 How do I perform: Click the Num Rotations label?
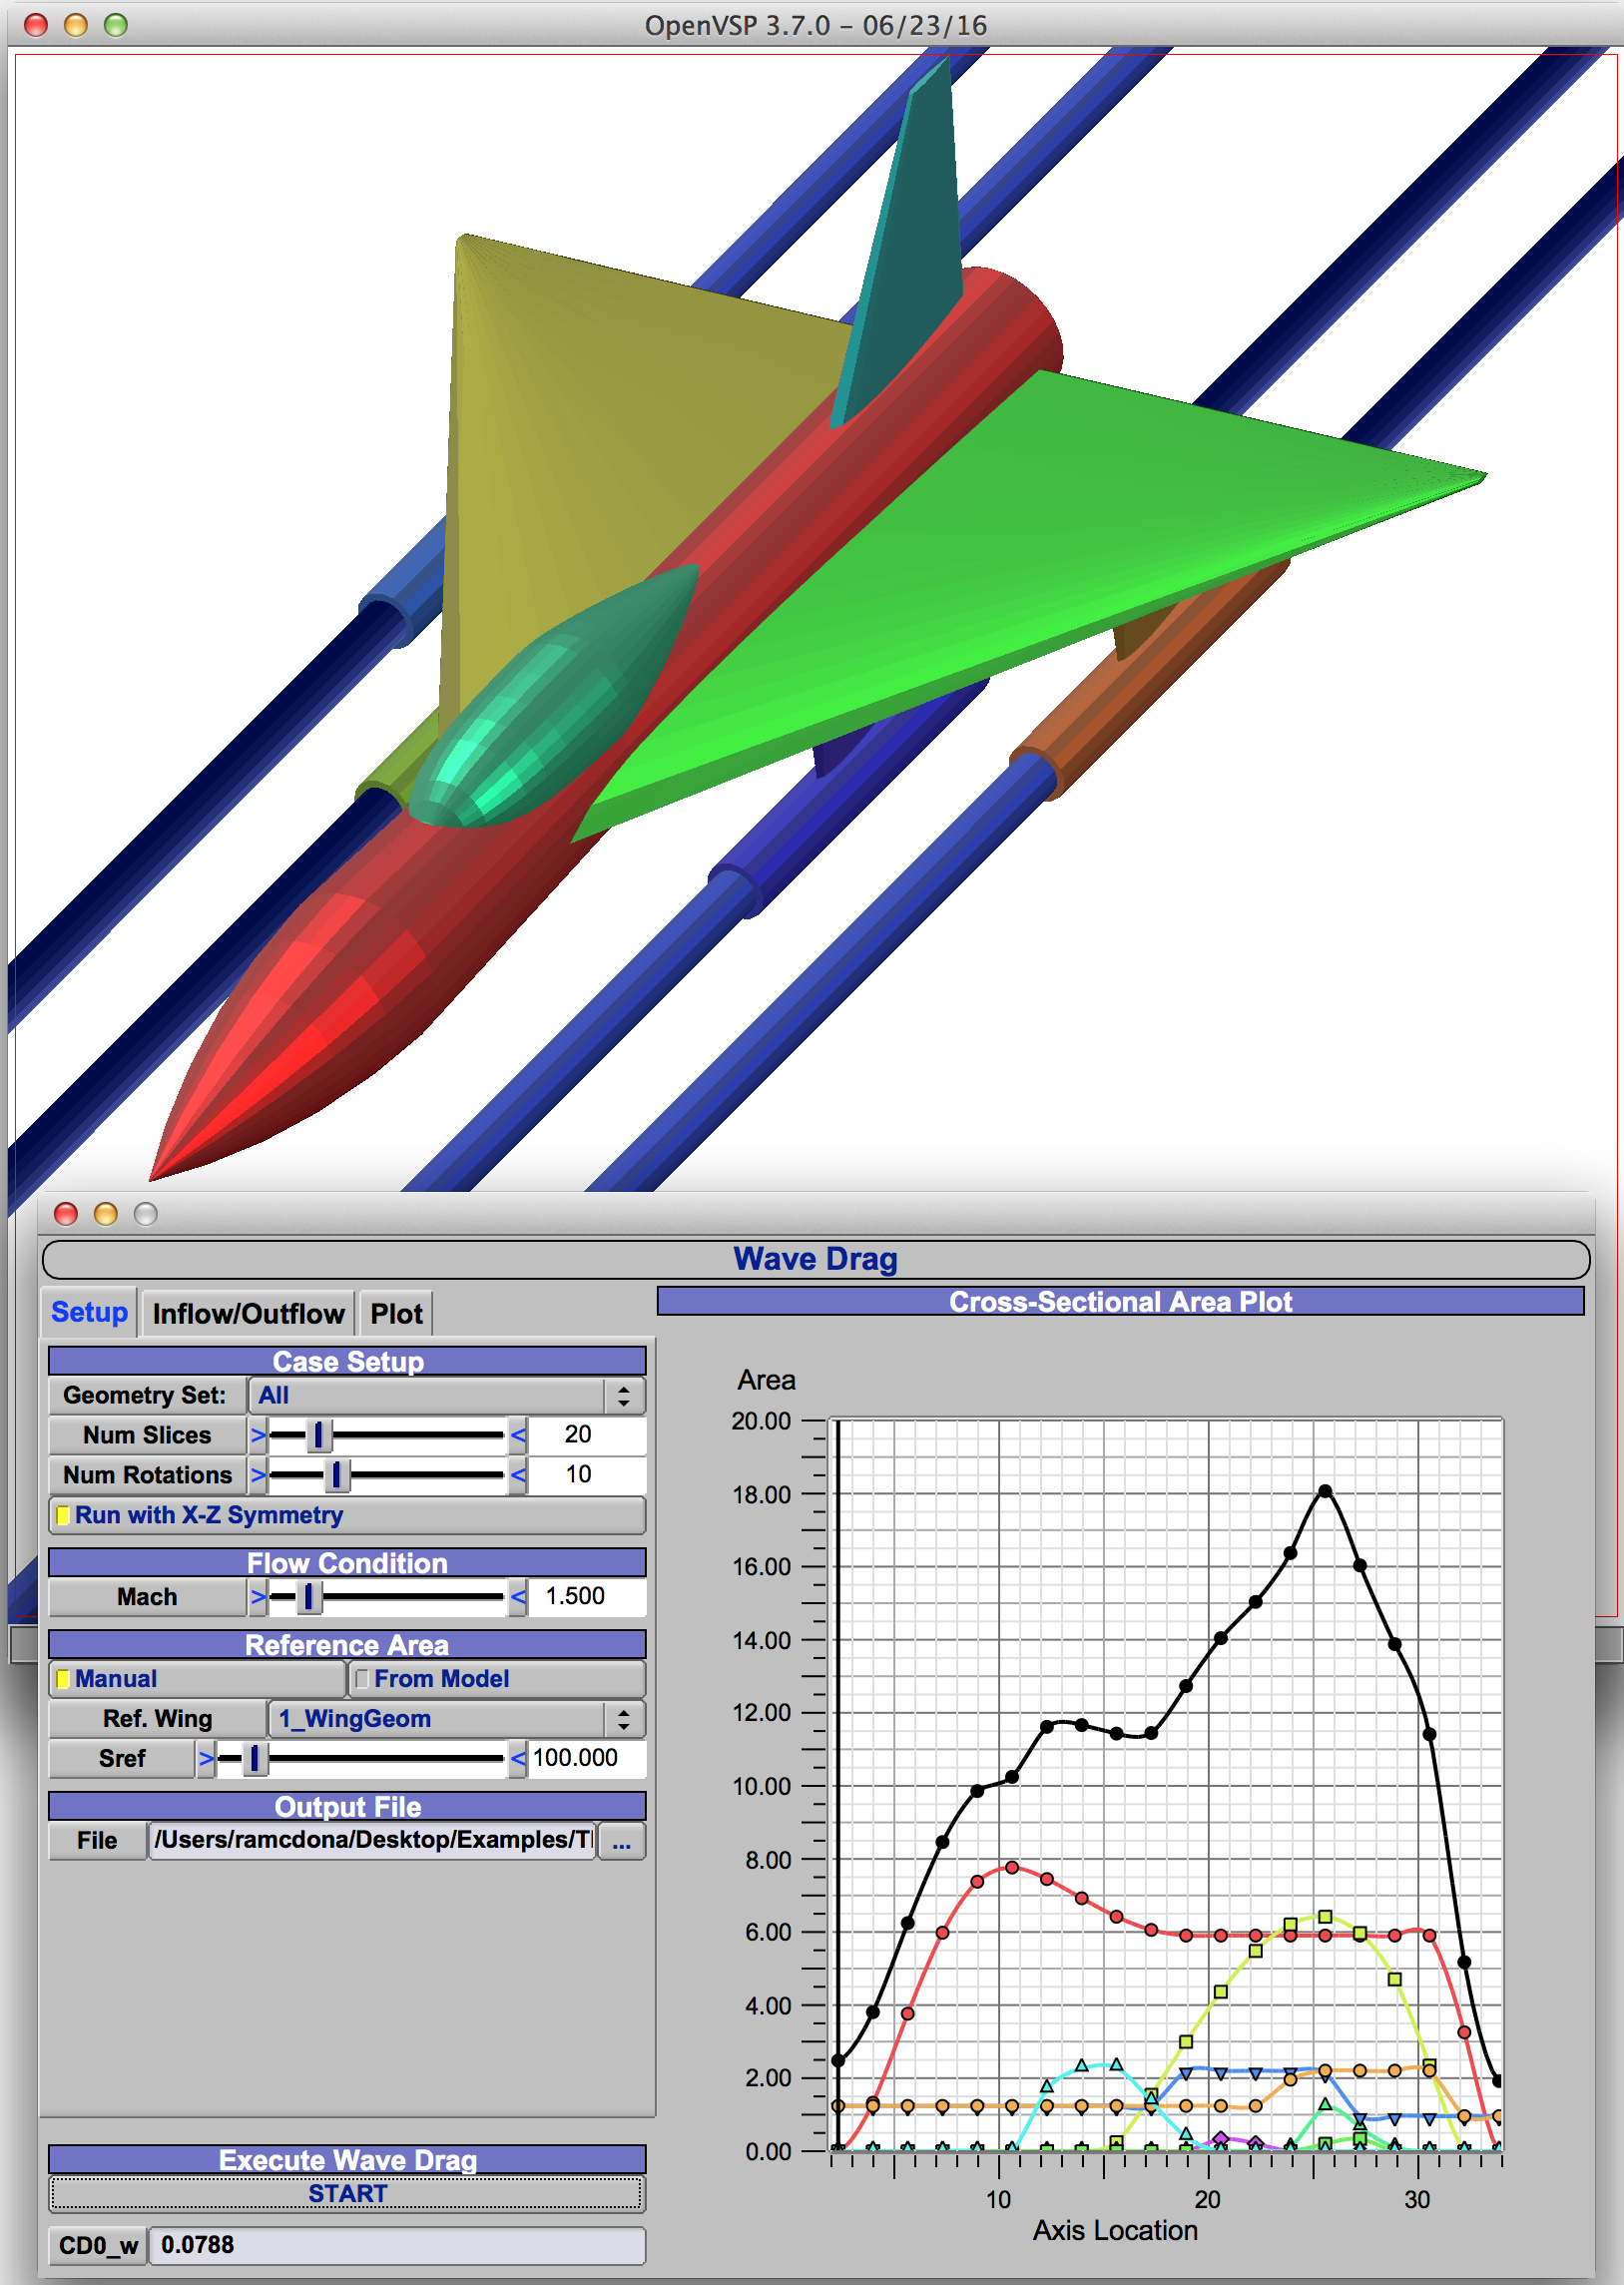click(x=147, y=1475)
